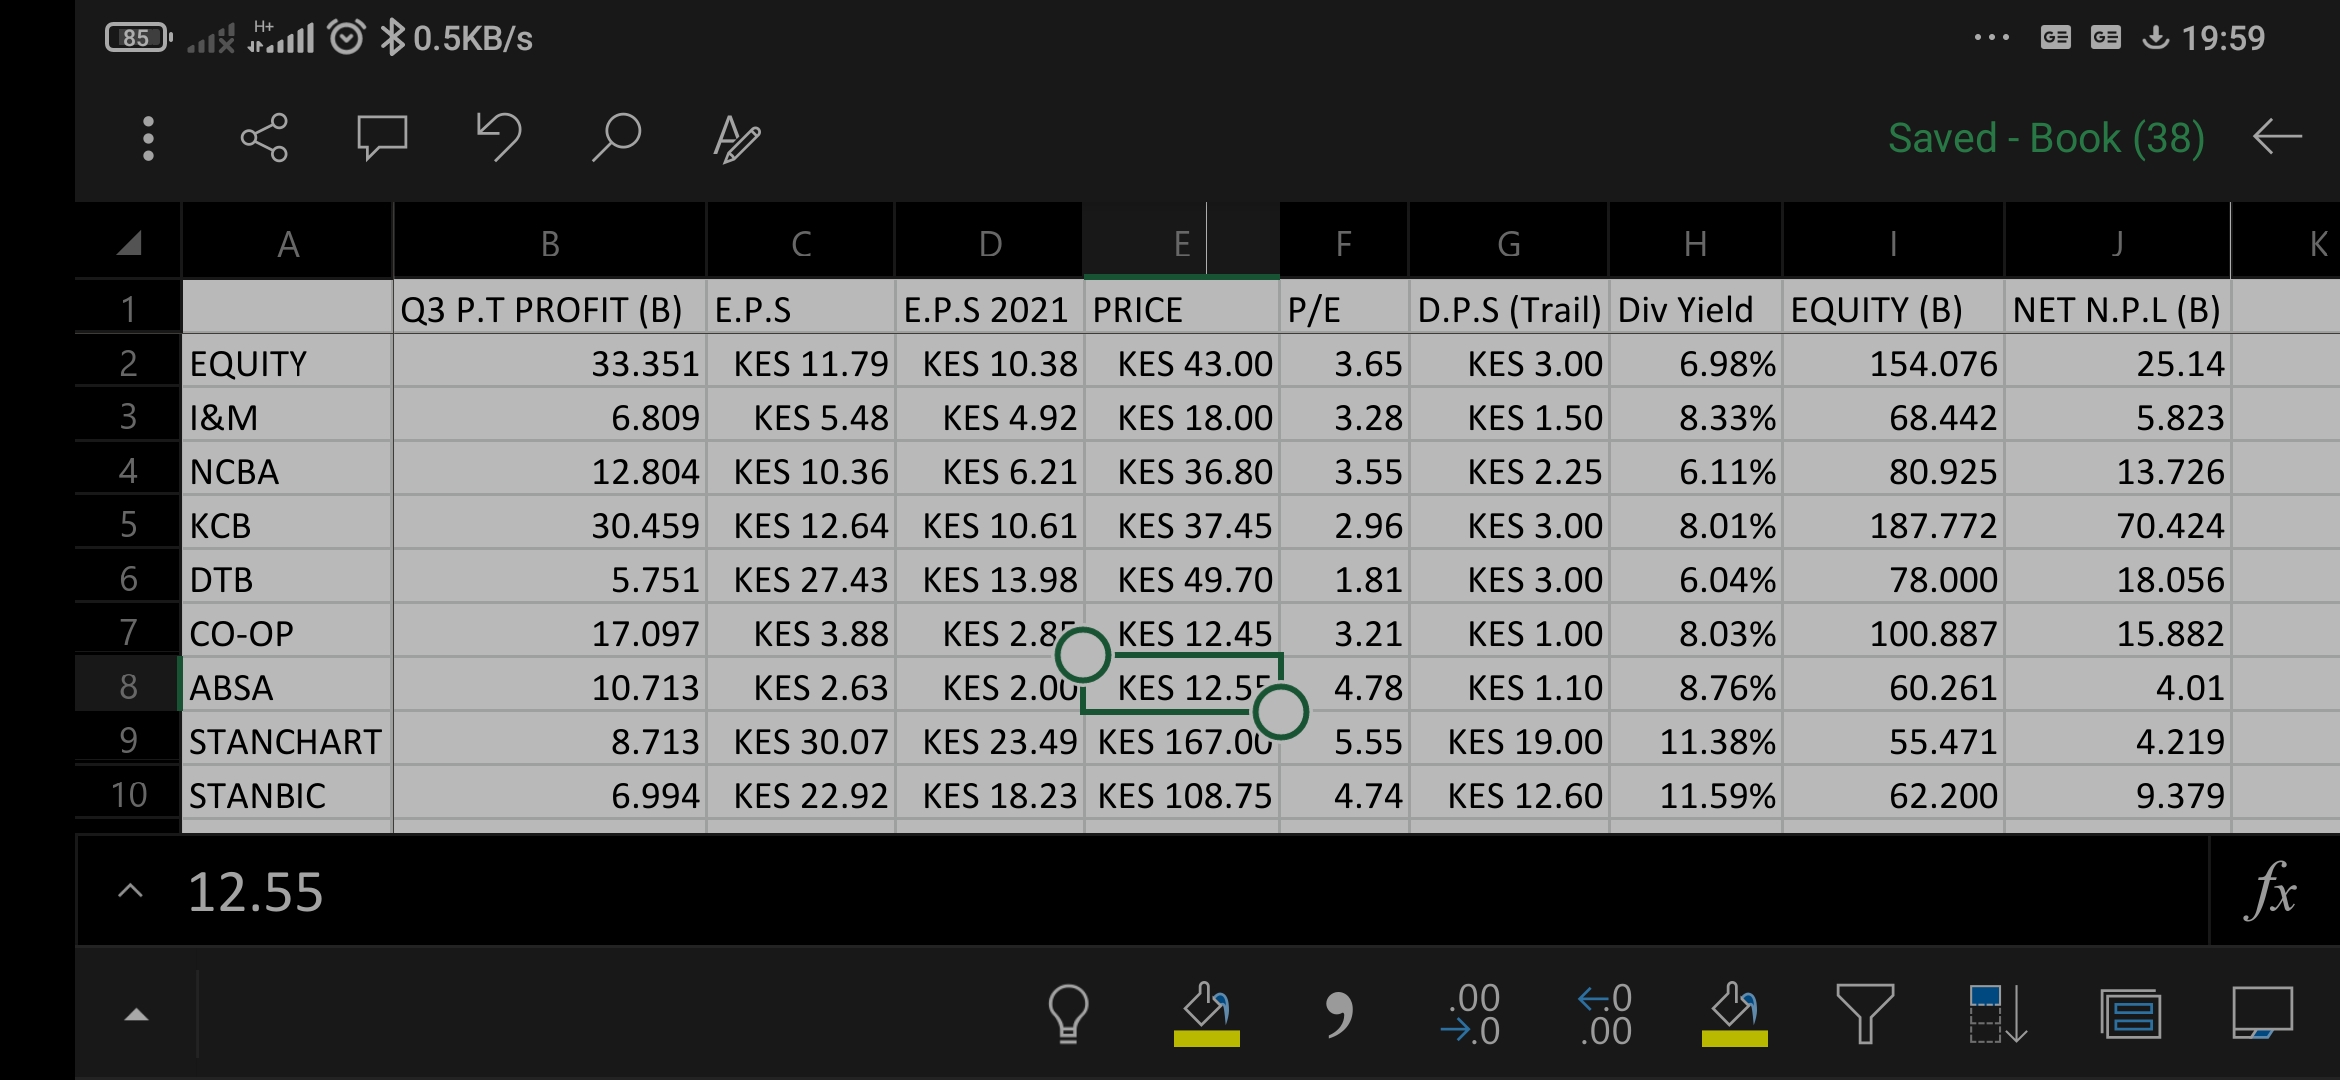Select the D.P.S (Trail) header cell
This screenshot has height=1080, width=2340.
click(x=1509, y=309)
